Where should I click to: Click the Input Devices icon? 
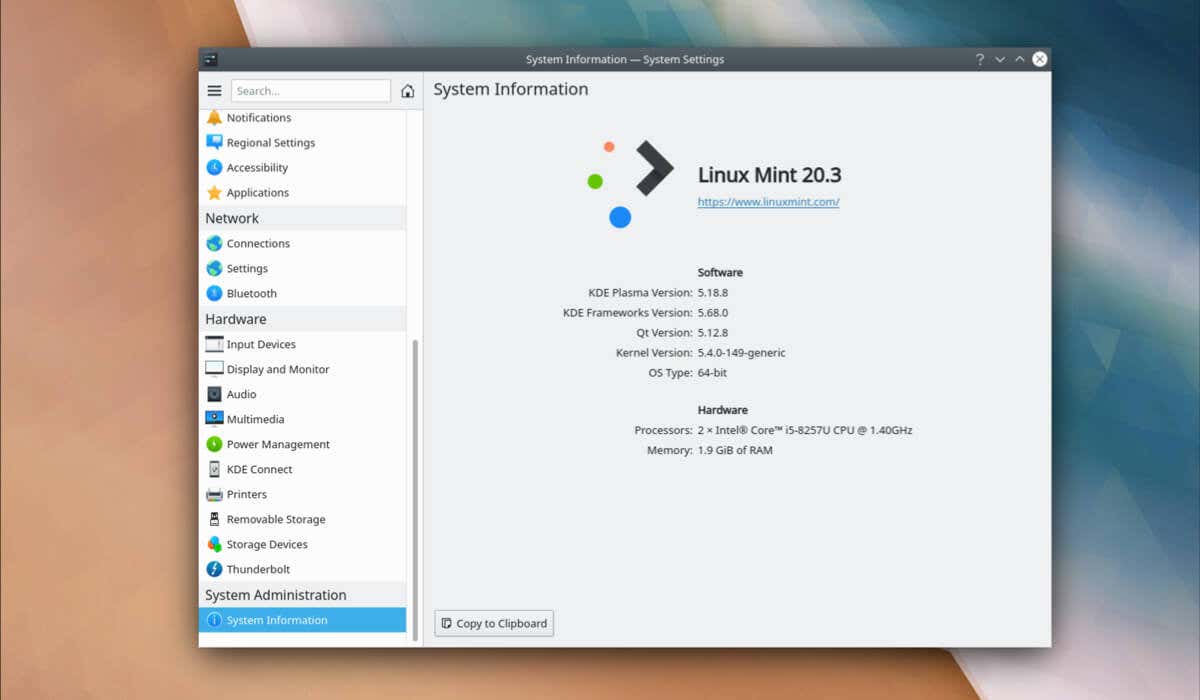coord(214,344)
